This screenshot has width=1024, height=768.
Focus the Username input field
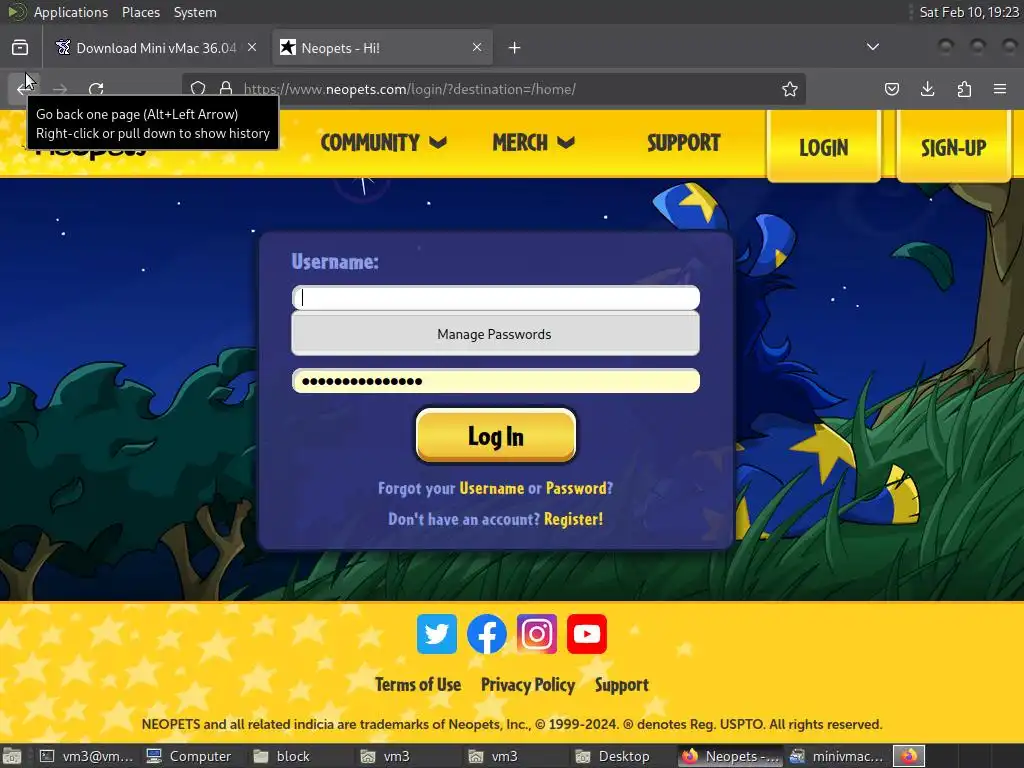496,298
